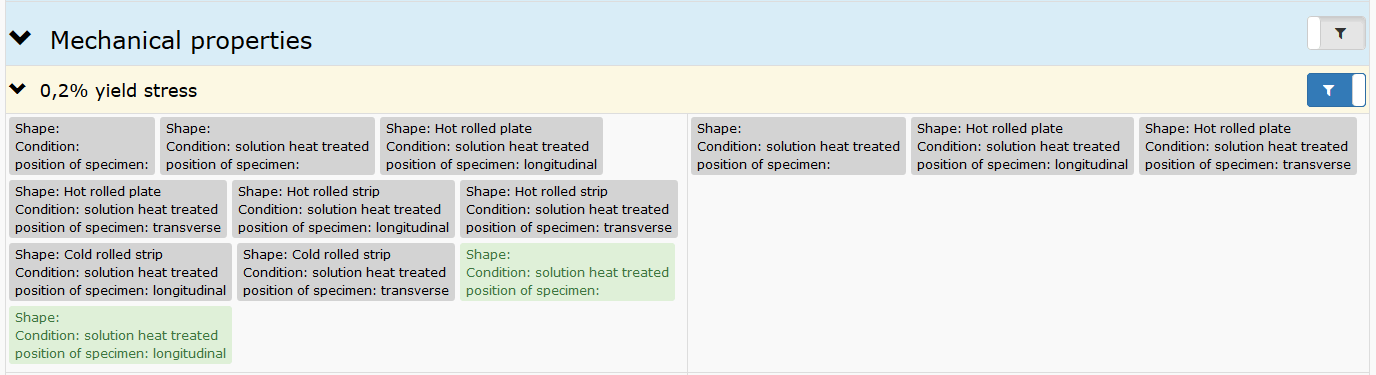
Task: Toggle the 0,2% yield stress filter switch
Action: pyautogui.click(x=1336, y=90)
